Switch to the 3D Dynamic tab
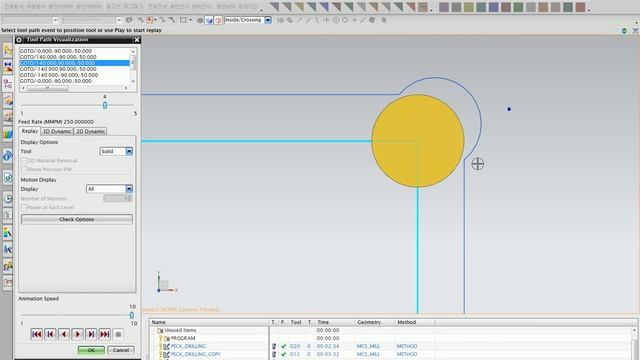The image size is (640, 360). 57,131
